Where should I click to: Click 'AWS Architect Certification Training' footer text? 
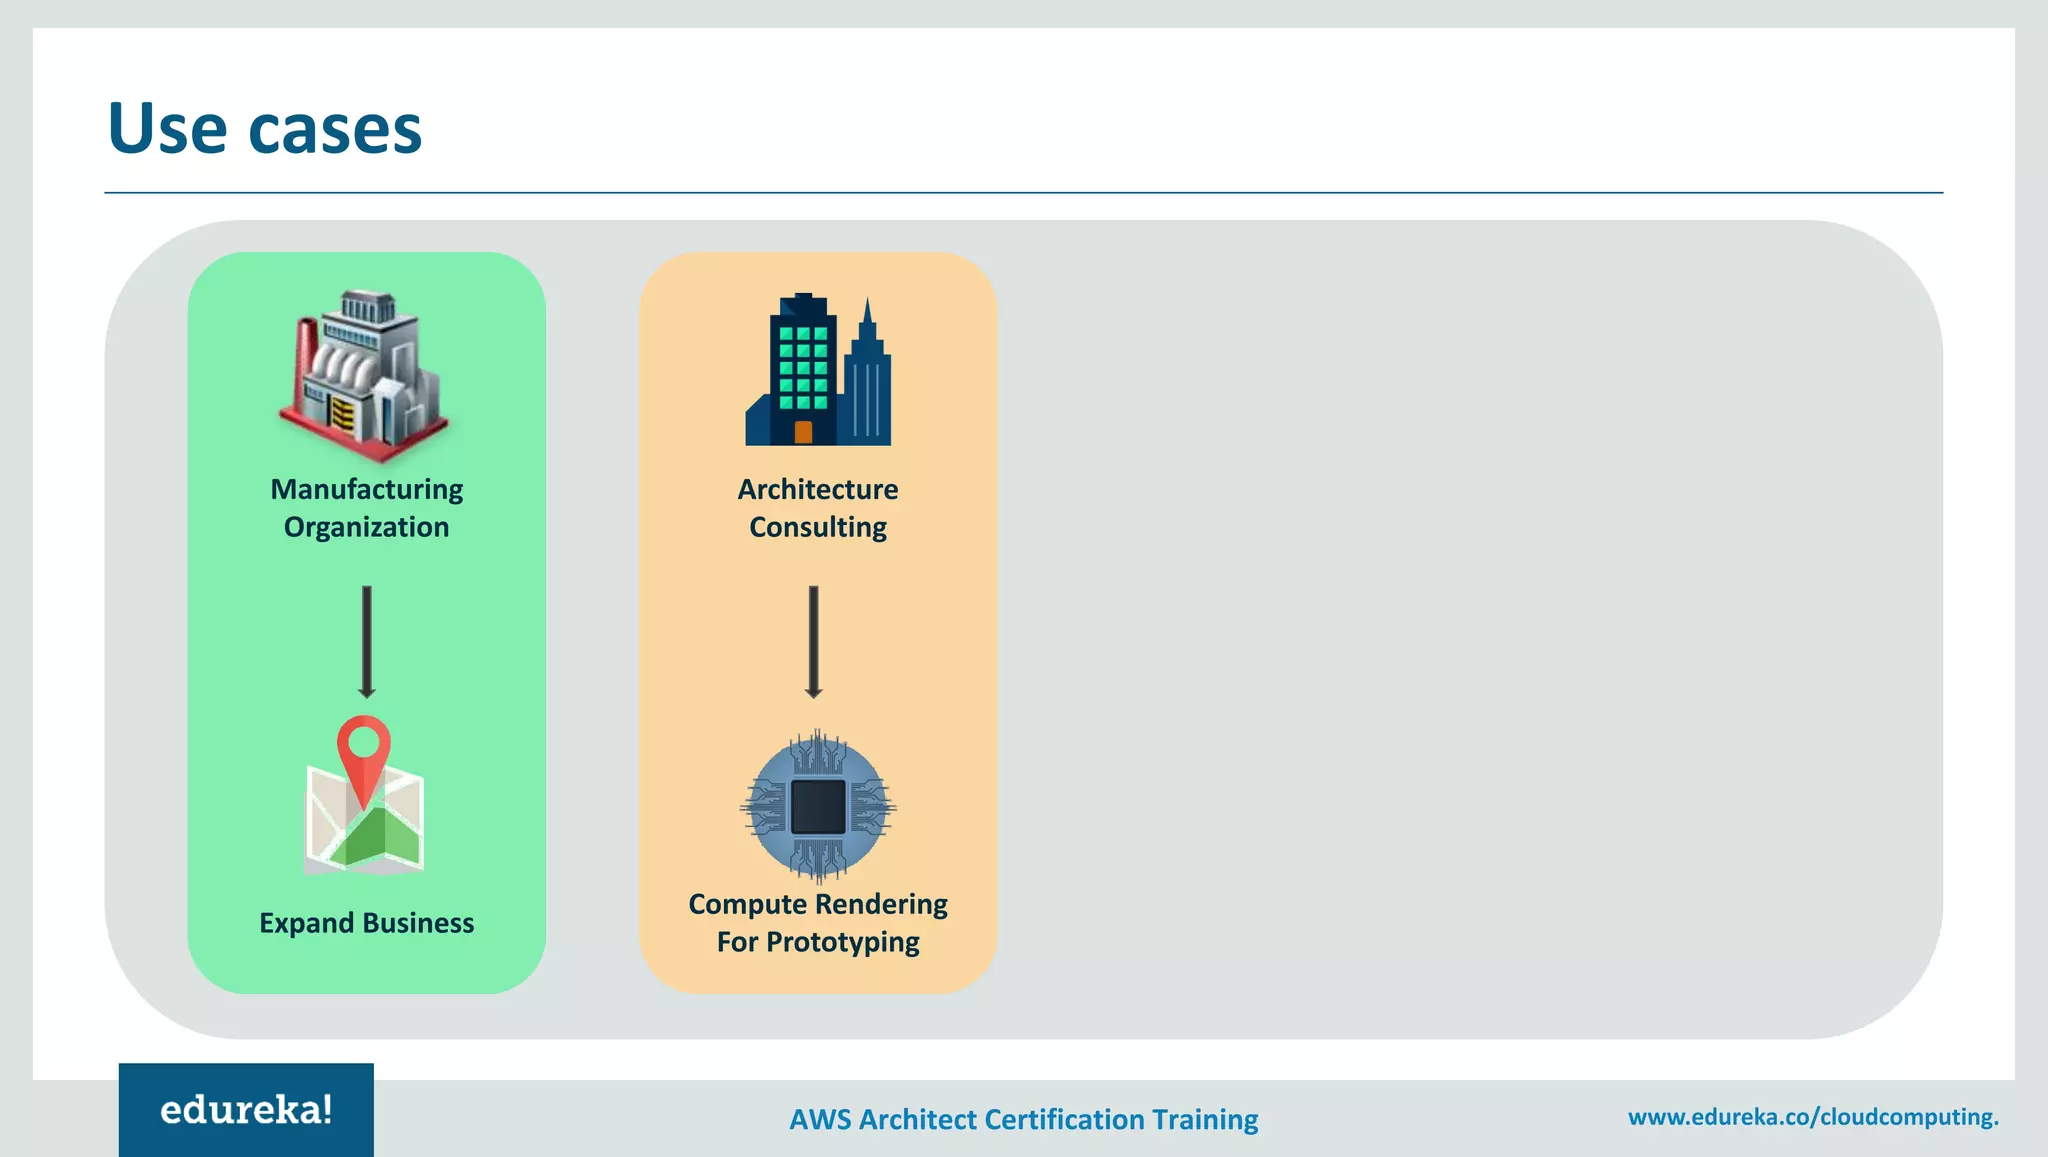[x=1024, y=1119]
